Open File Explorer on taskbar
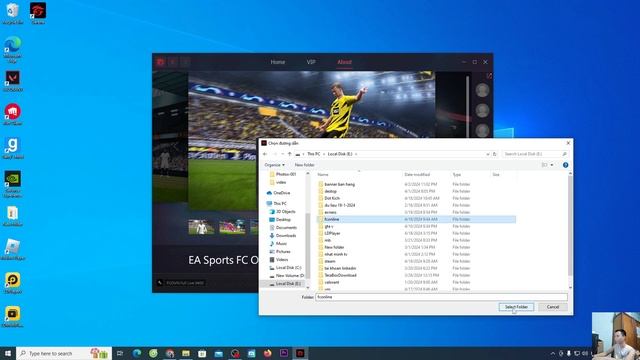 186,353
